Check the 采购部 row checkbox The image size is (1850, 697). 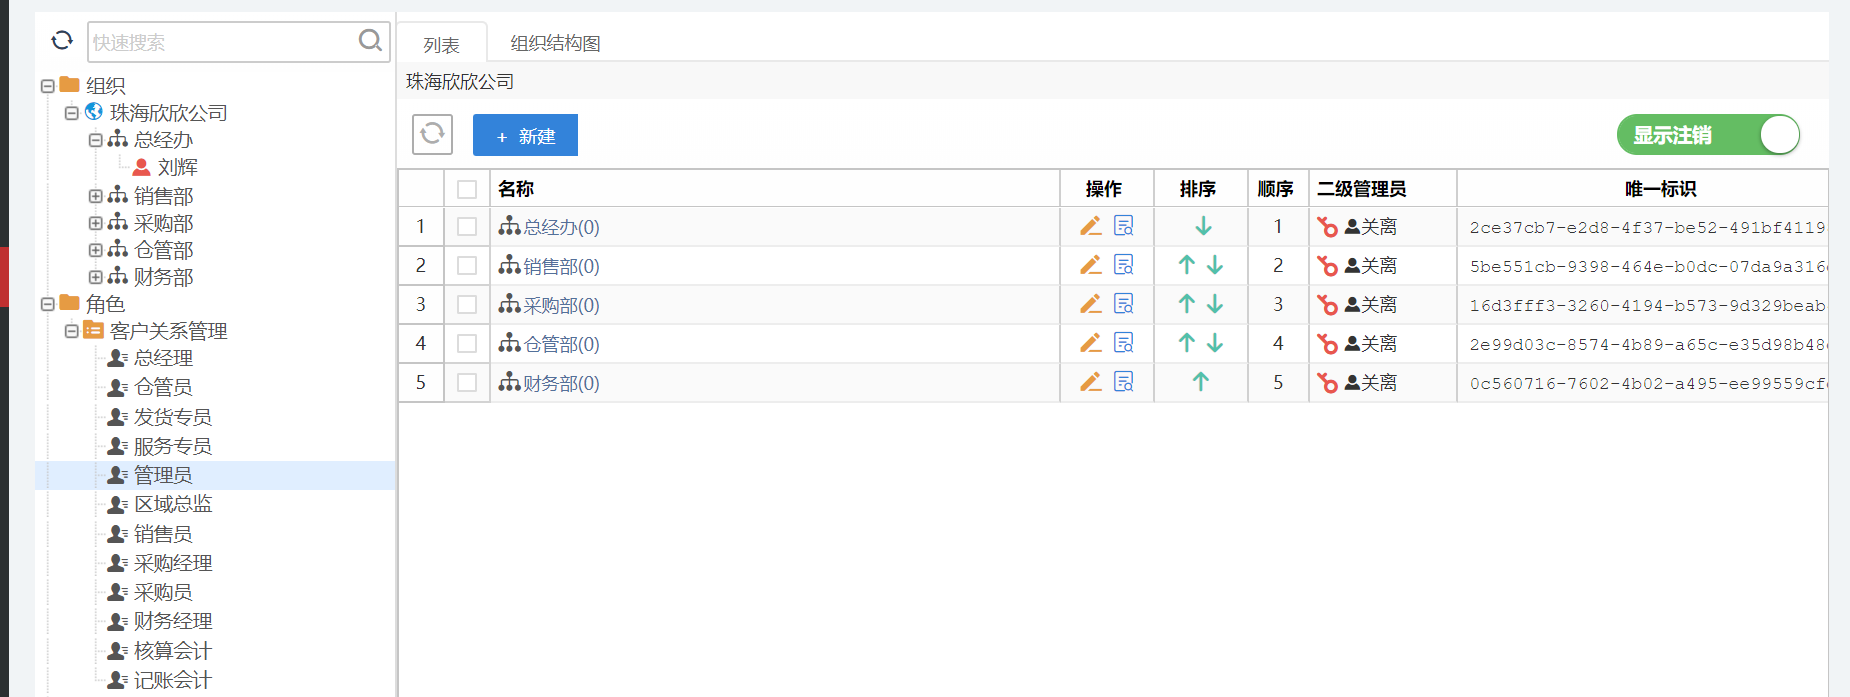pyautogui.click(x=467, y=305)
